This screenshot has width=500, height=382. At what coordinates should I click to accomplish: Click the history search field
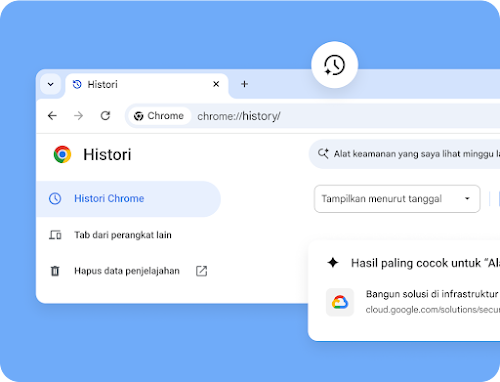coord(404,154)
